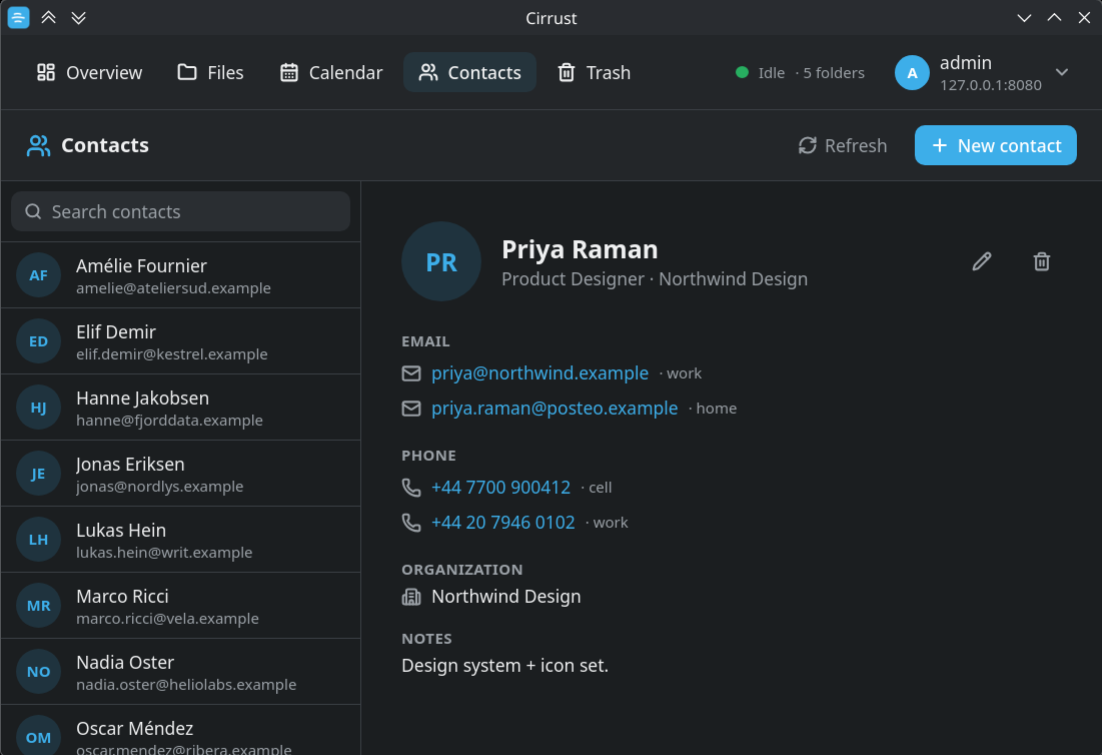Click the 'Product Designer · Northwind Design' subtitle
The width and height of the screenshot is (1102, 755).
pos(654,279)
